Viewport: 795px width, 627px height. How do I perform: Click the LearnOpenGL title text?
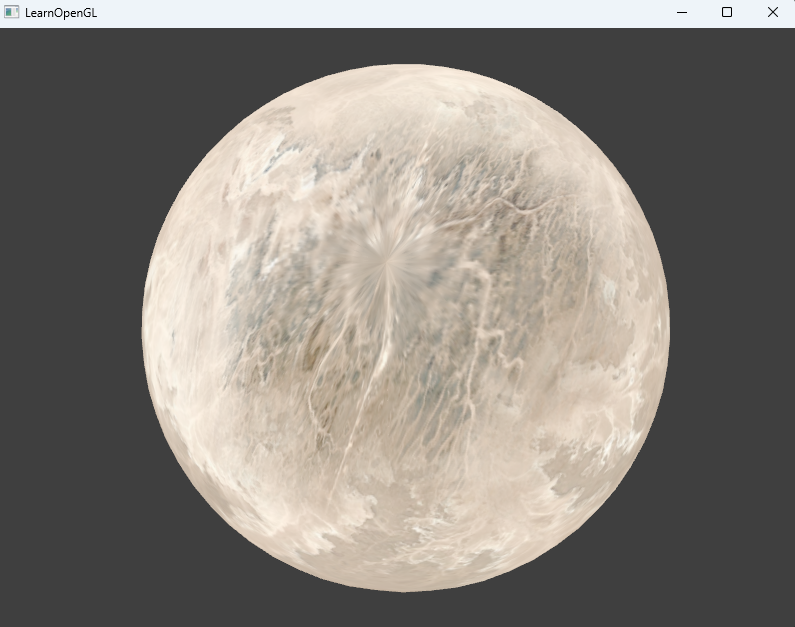pos(61,13)
